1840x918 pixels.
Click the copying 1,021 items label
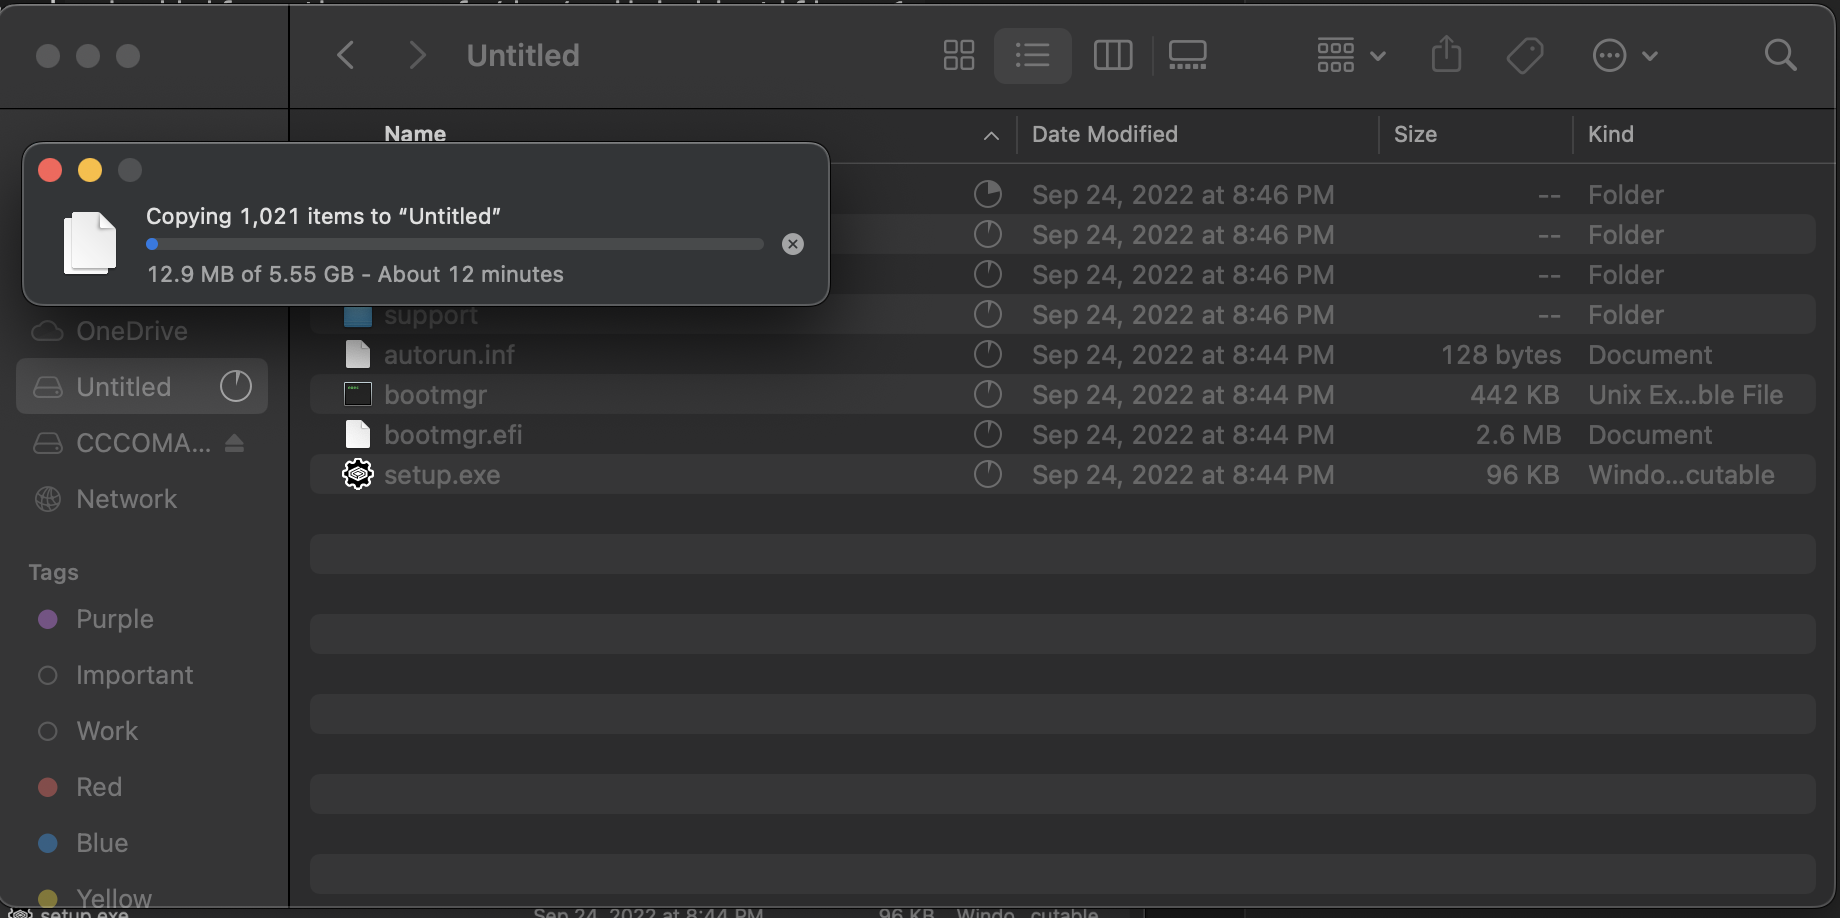(x=323, y=216)
